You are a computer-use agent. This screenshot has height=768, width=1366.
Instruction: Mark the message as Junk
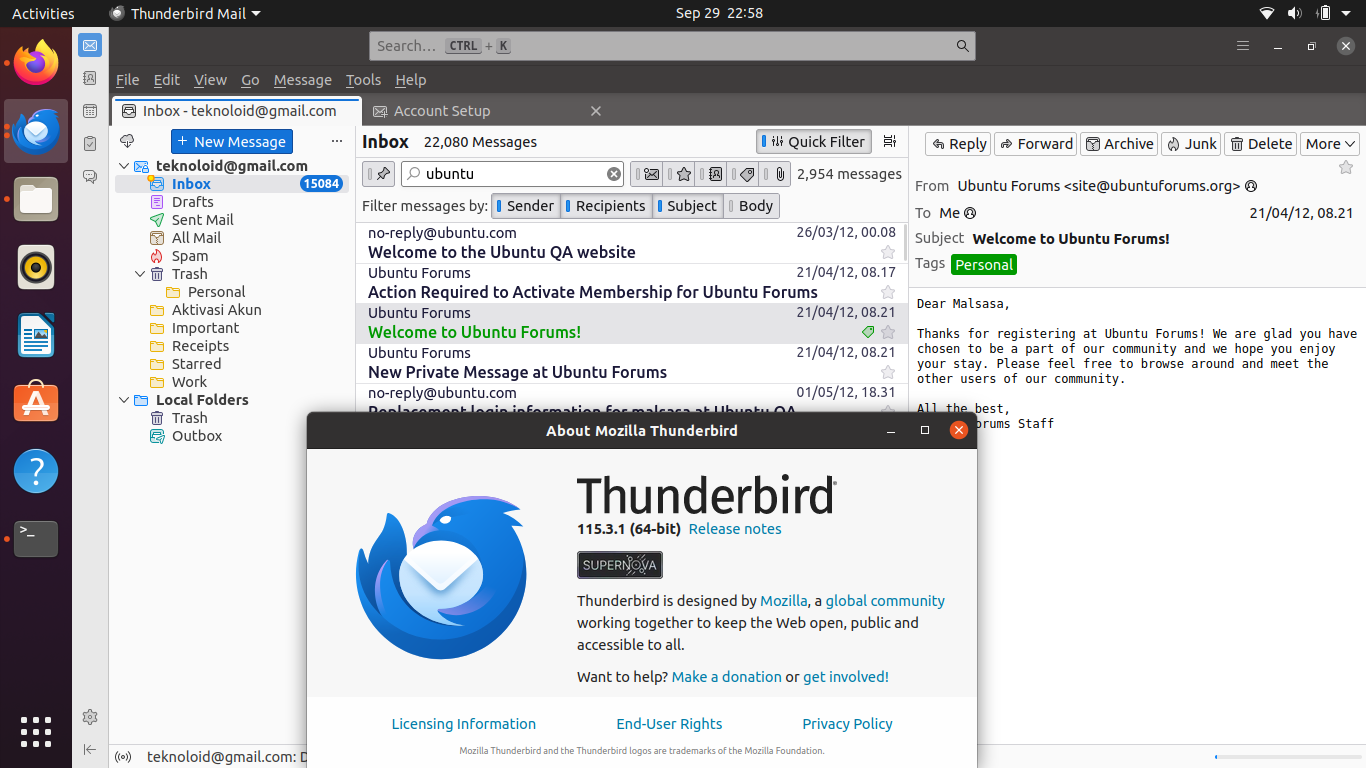click(x=1191, y=144)
